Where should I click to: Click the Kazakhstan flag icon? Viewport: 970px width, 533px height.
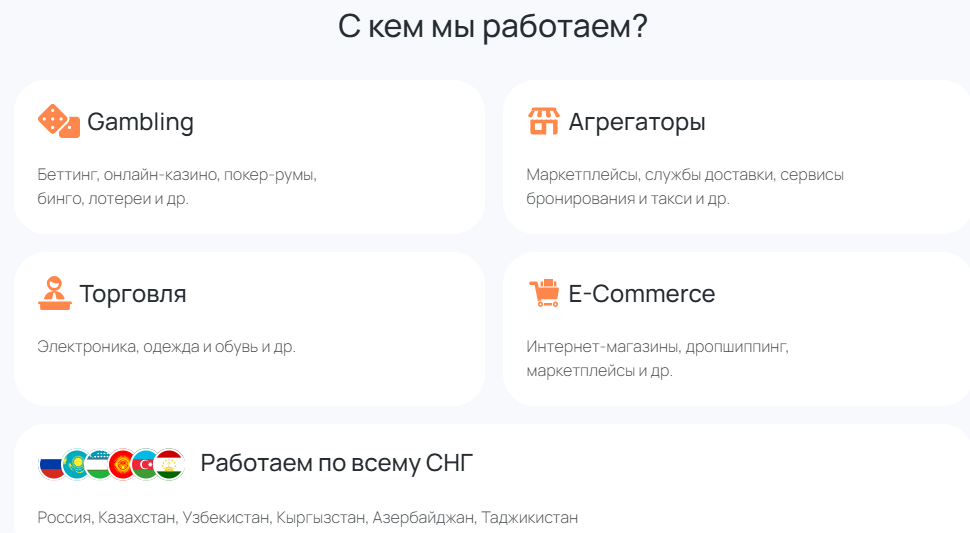pos(75,464)
